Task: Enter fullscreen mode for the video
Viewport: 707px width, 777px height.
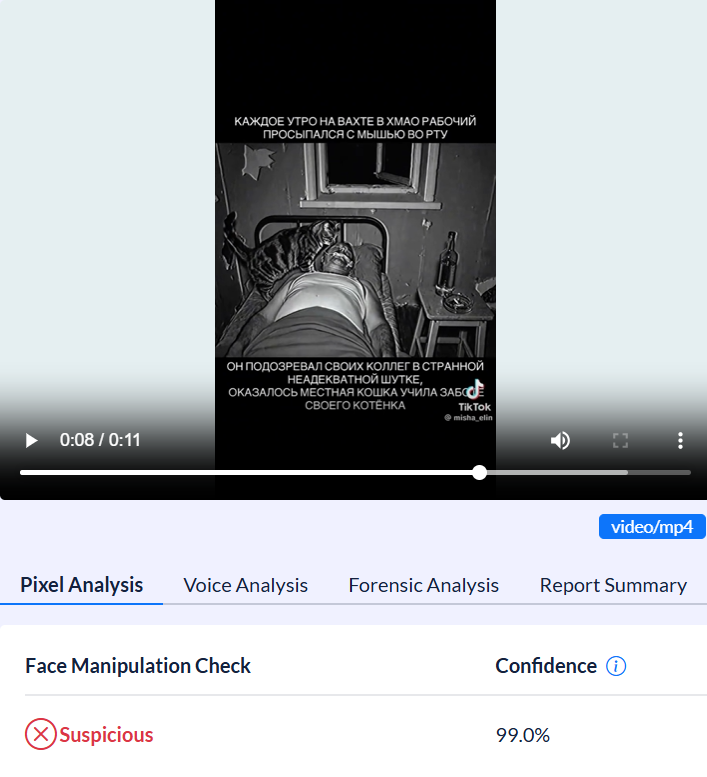Action: (x=620, y=441)
